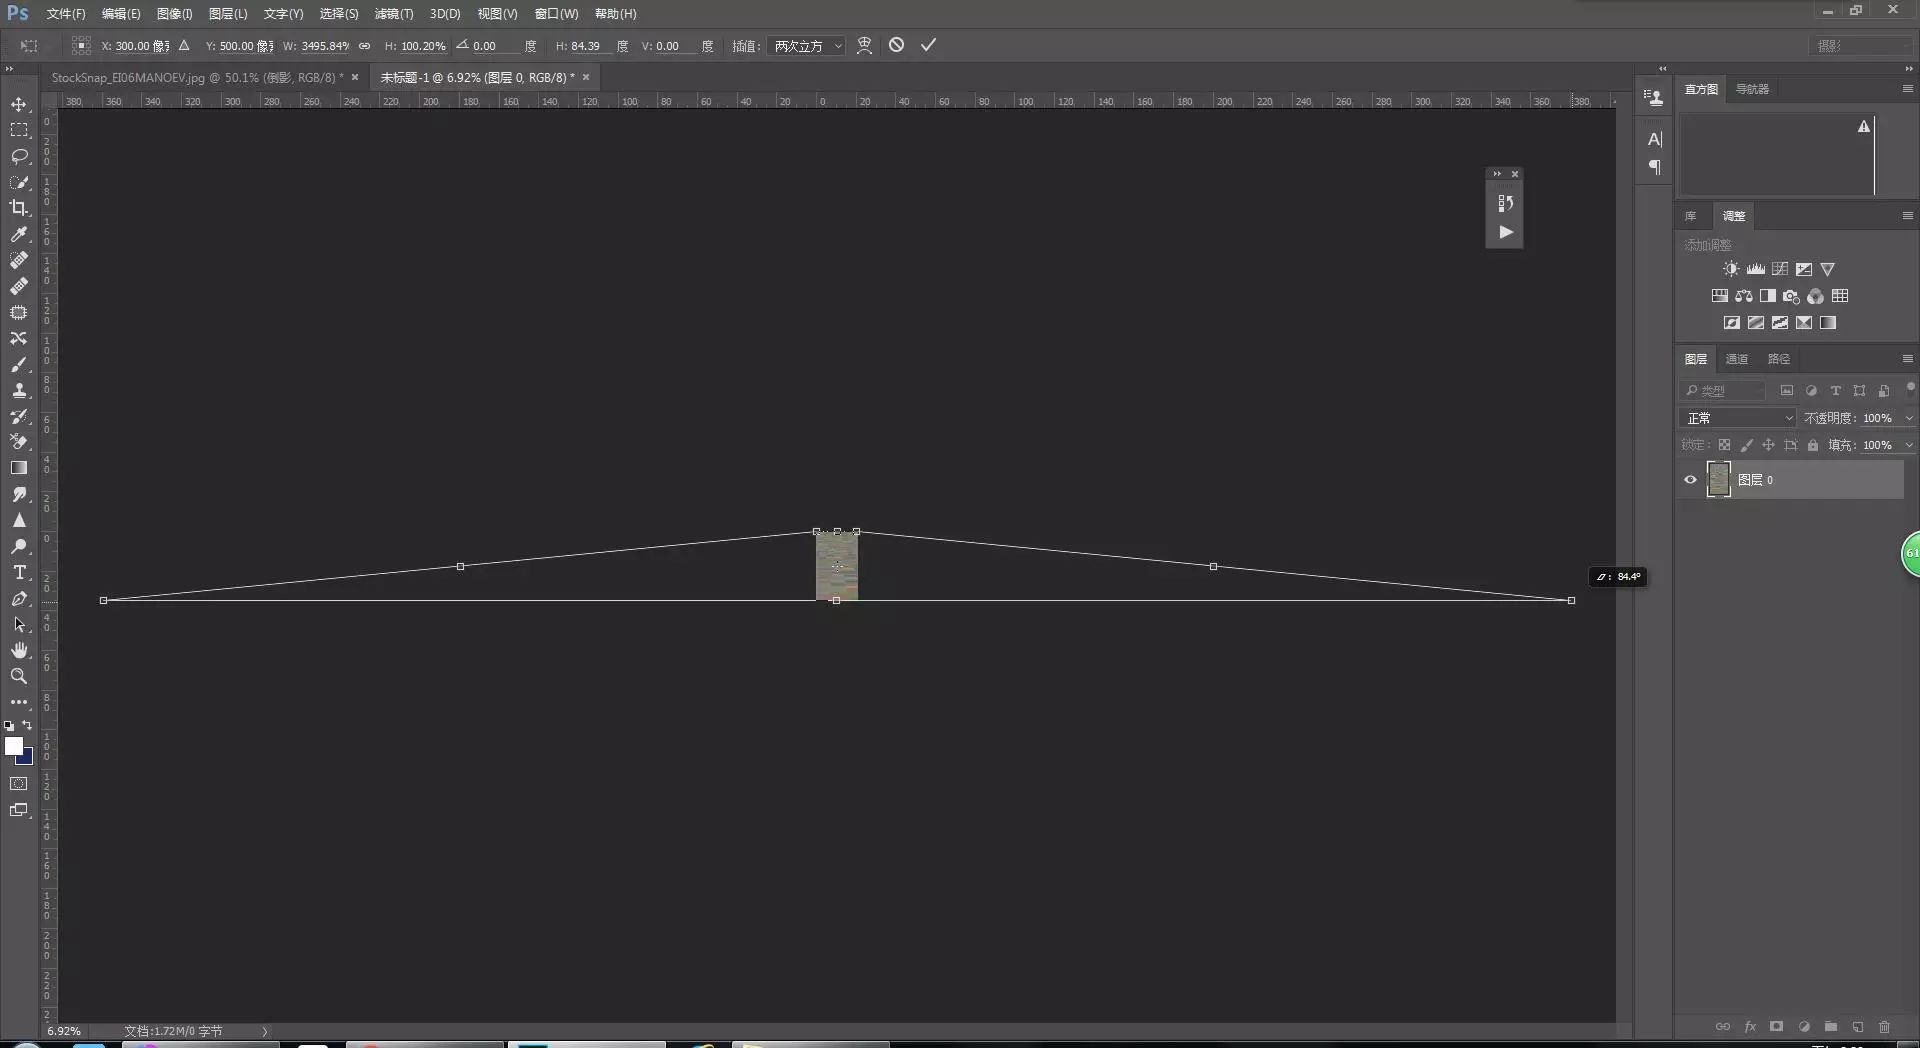Toggle type layer filter
Viewport: 1920px width, 1048px height.
click(1835, 391)
